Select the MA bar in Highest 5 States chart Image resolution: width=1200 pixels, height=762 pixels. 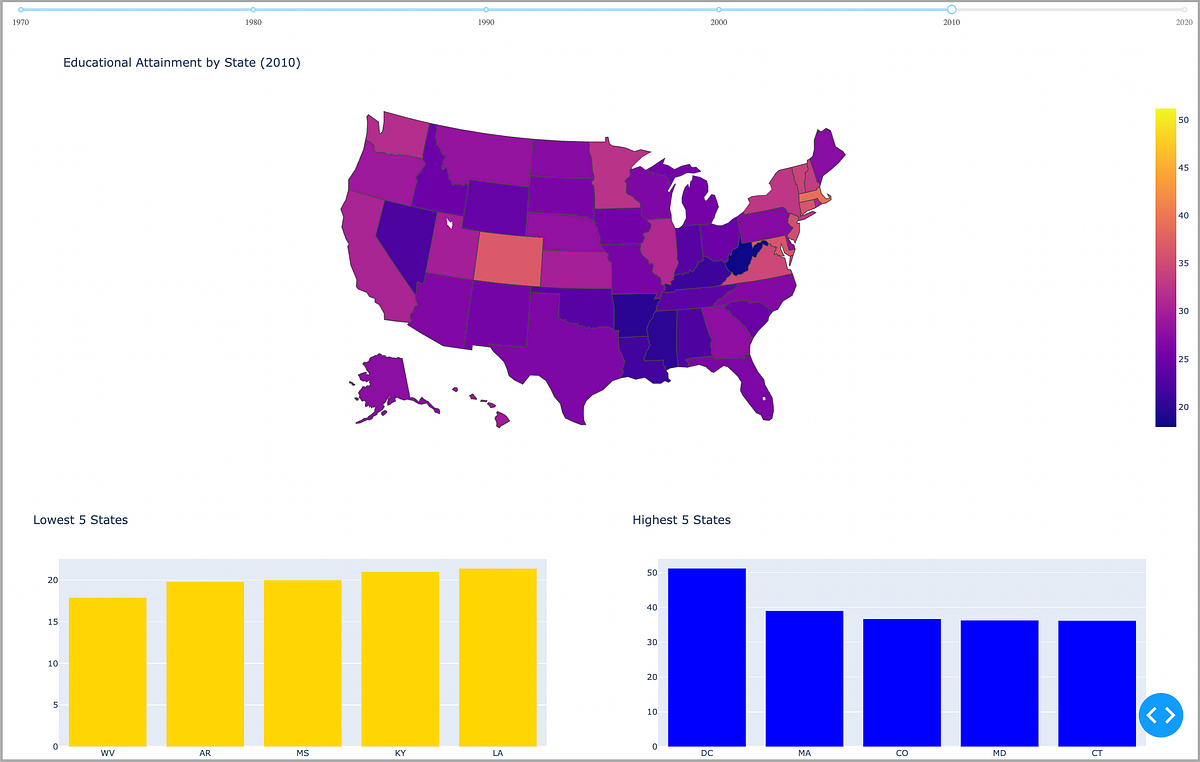click(x=804, y=678)
